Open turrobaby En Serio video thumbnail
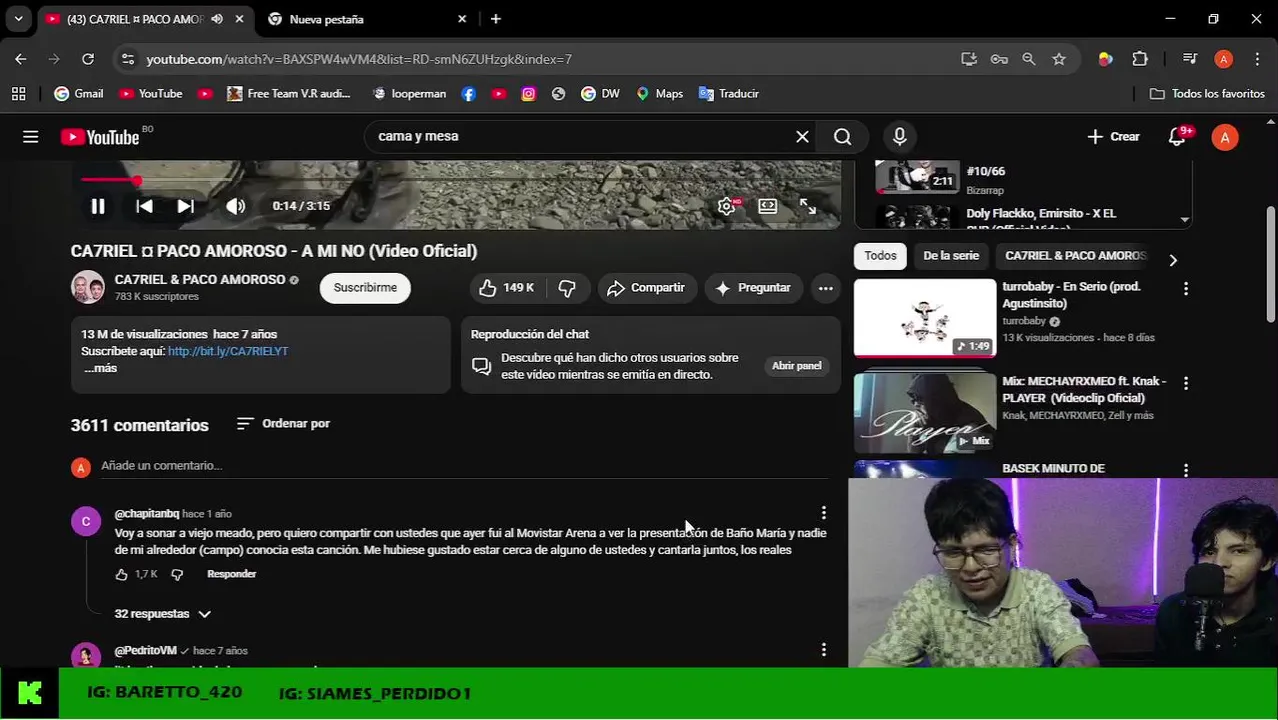 coord(925,318)
